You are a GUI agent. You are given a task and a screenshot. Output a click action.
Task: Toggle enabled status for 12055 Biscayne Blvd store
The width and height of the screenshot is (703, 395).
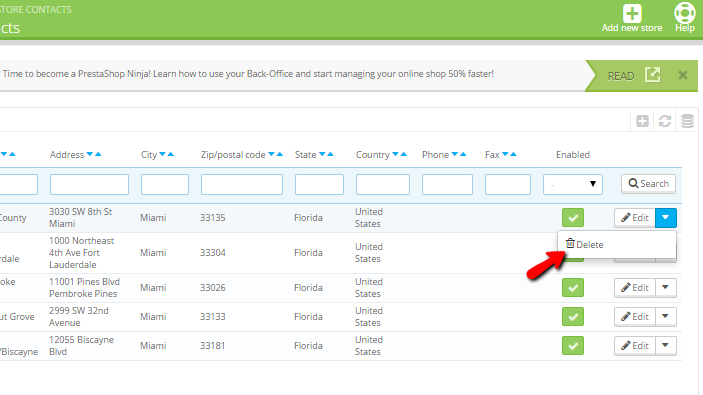pos(573,346)
